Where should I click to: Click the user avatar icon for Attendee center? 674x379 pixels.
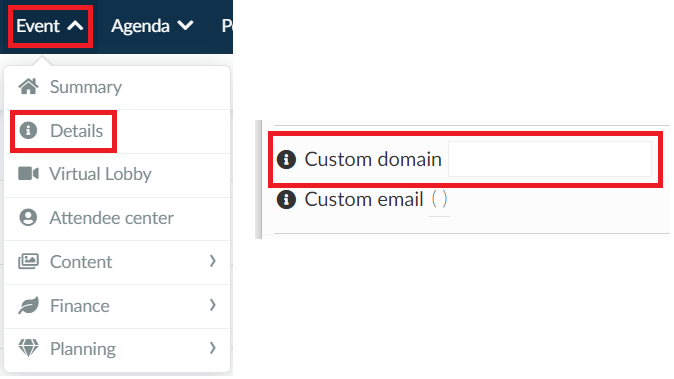[28, 217]
